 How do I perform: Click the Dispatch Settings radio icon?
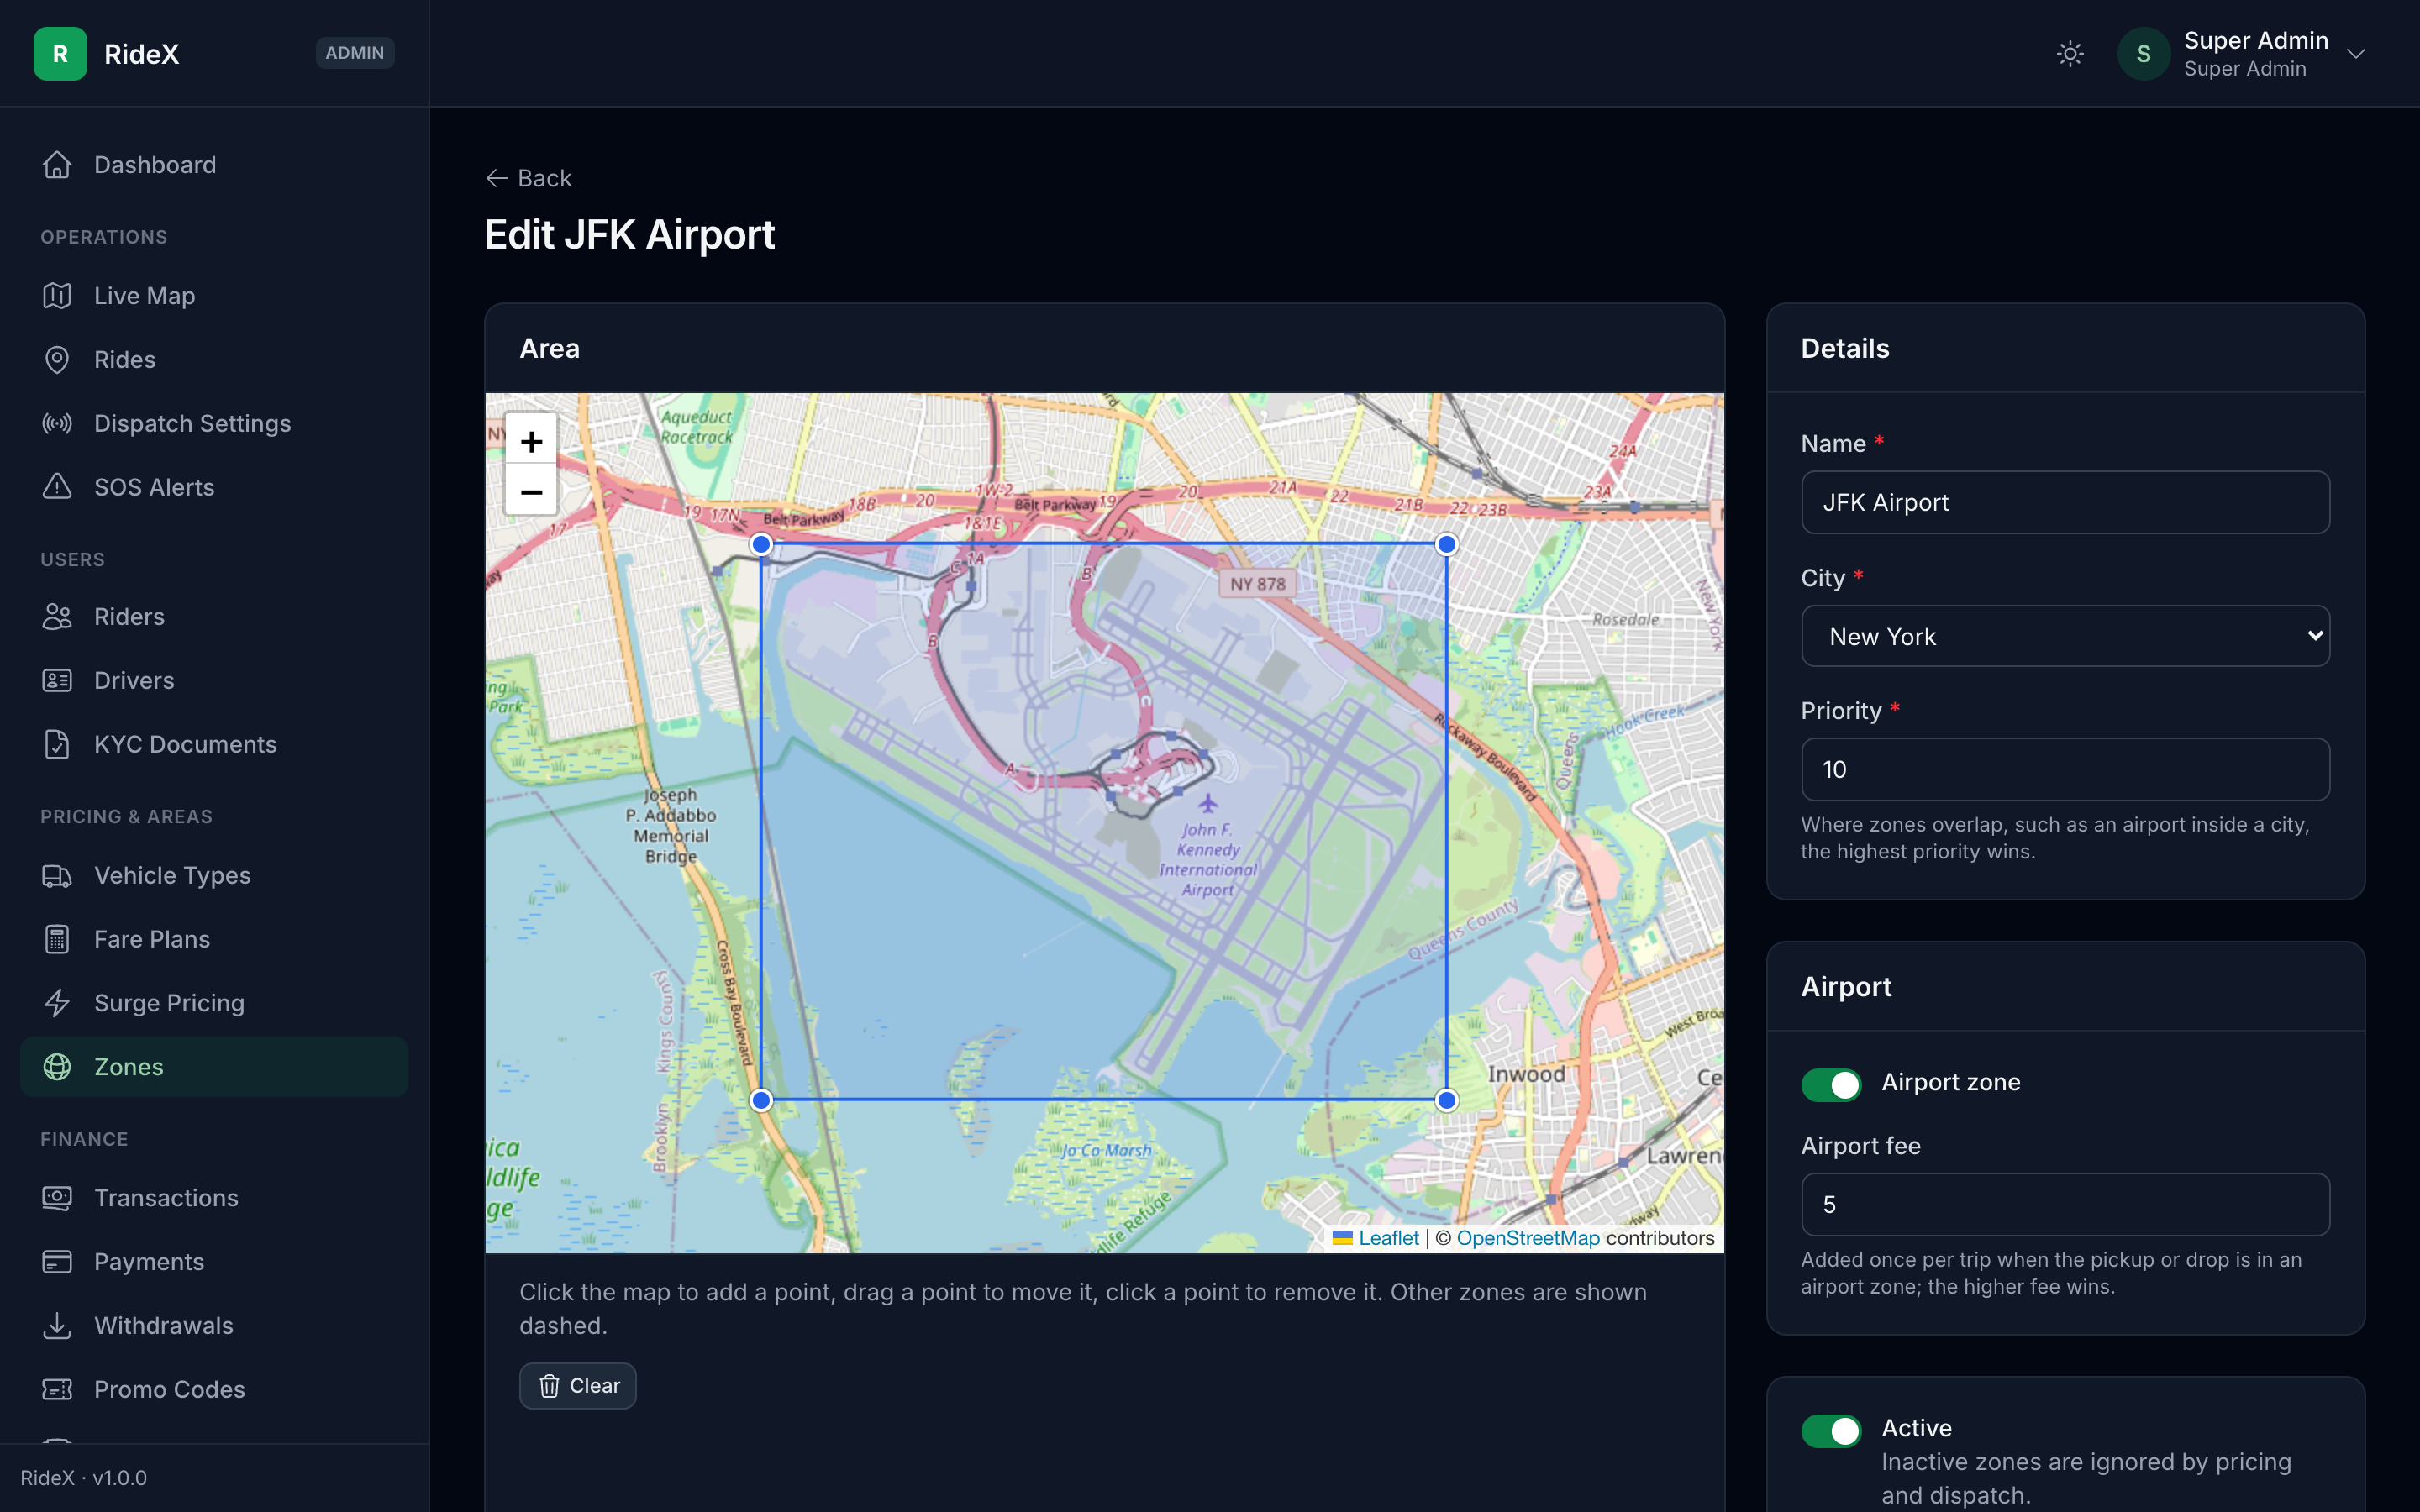pyautogui.click(x=57, y=424)
